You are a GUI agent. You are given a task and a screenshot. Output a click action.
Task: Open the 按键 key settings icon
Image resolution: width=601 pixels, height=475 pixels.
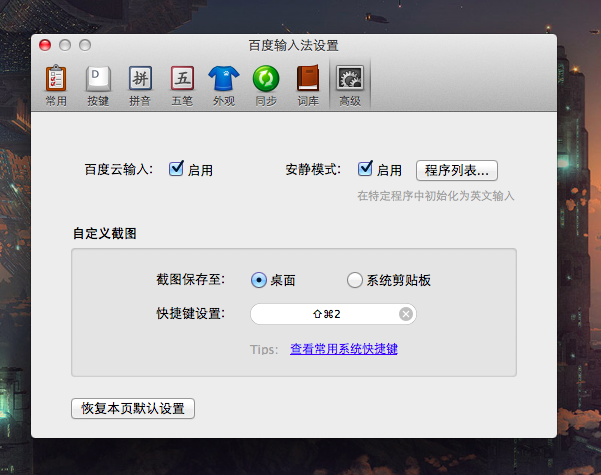coord(98,85)
